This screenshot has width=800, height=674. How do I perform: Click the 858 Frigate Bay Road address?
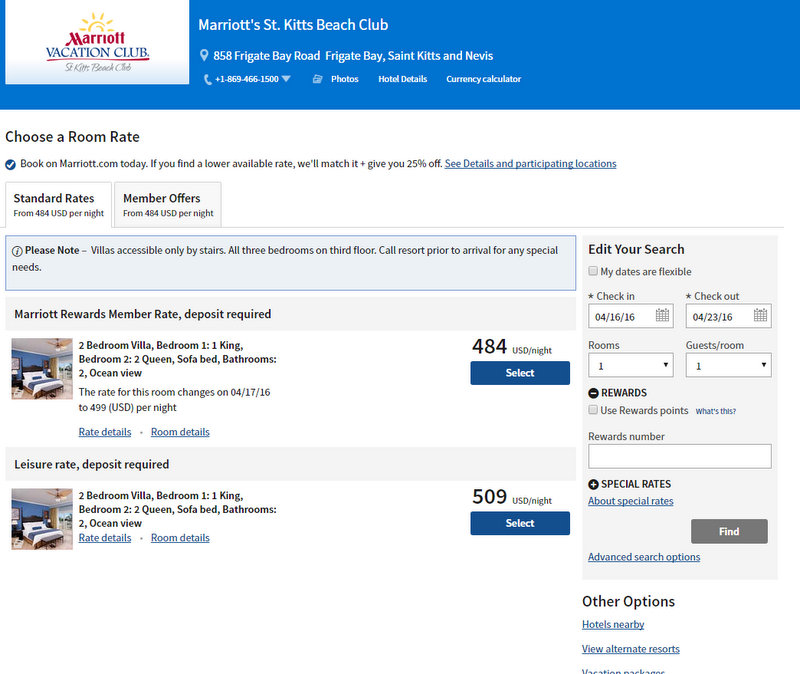pos(353,56)
